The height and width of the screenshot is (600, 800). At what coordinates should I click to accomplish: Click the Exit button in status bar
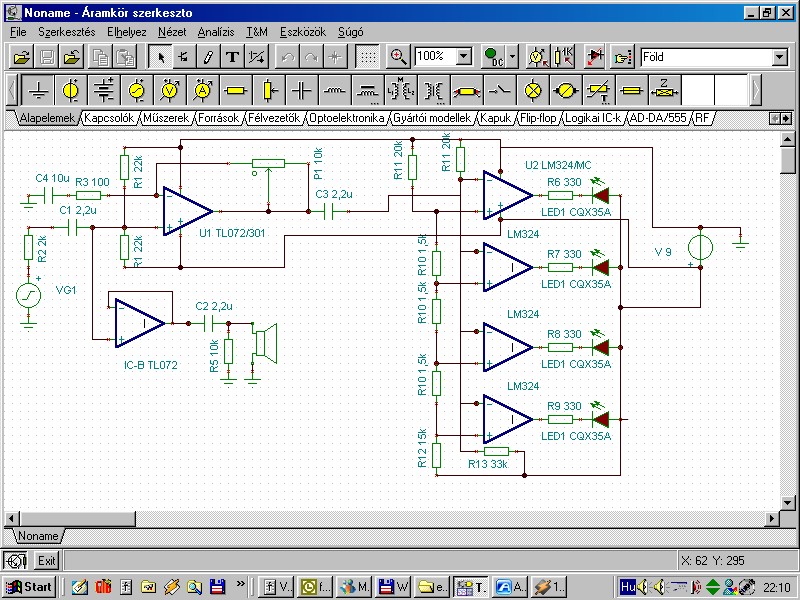click(46, 561)
